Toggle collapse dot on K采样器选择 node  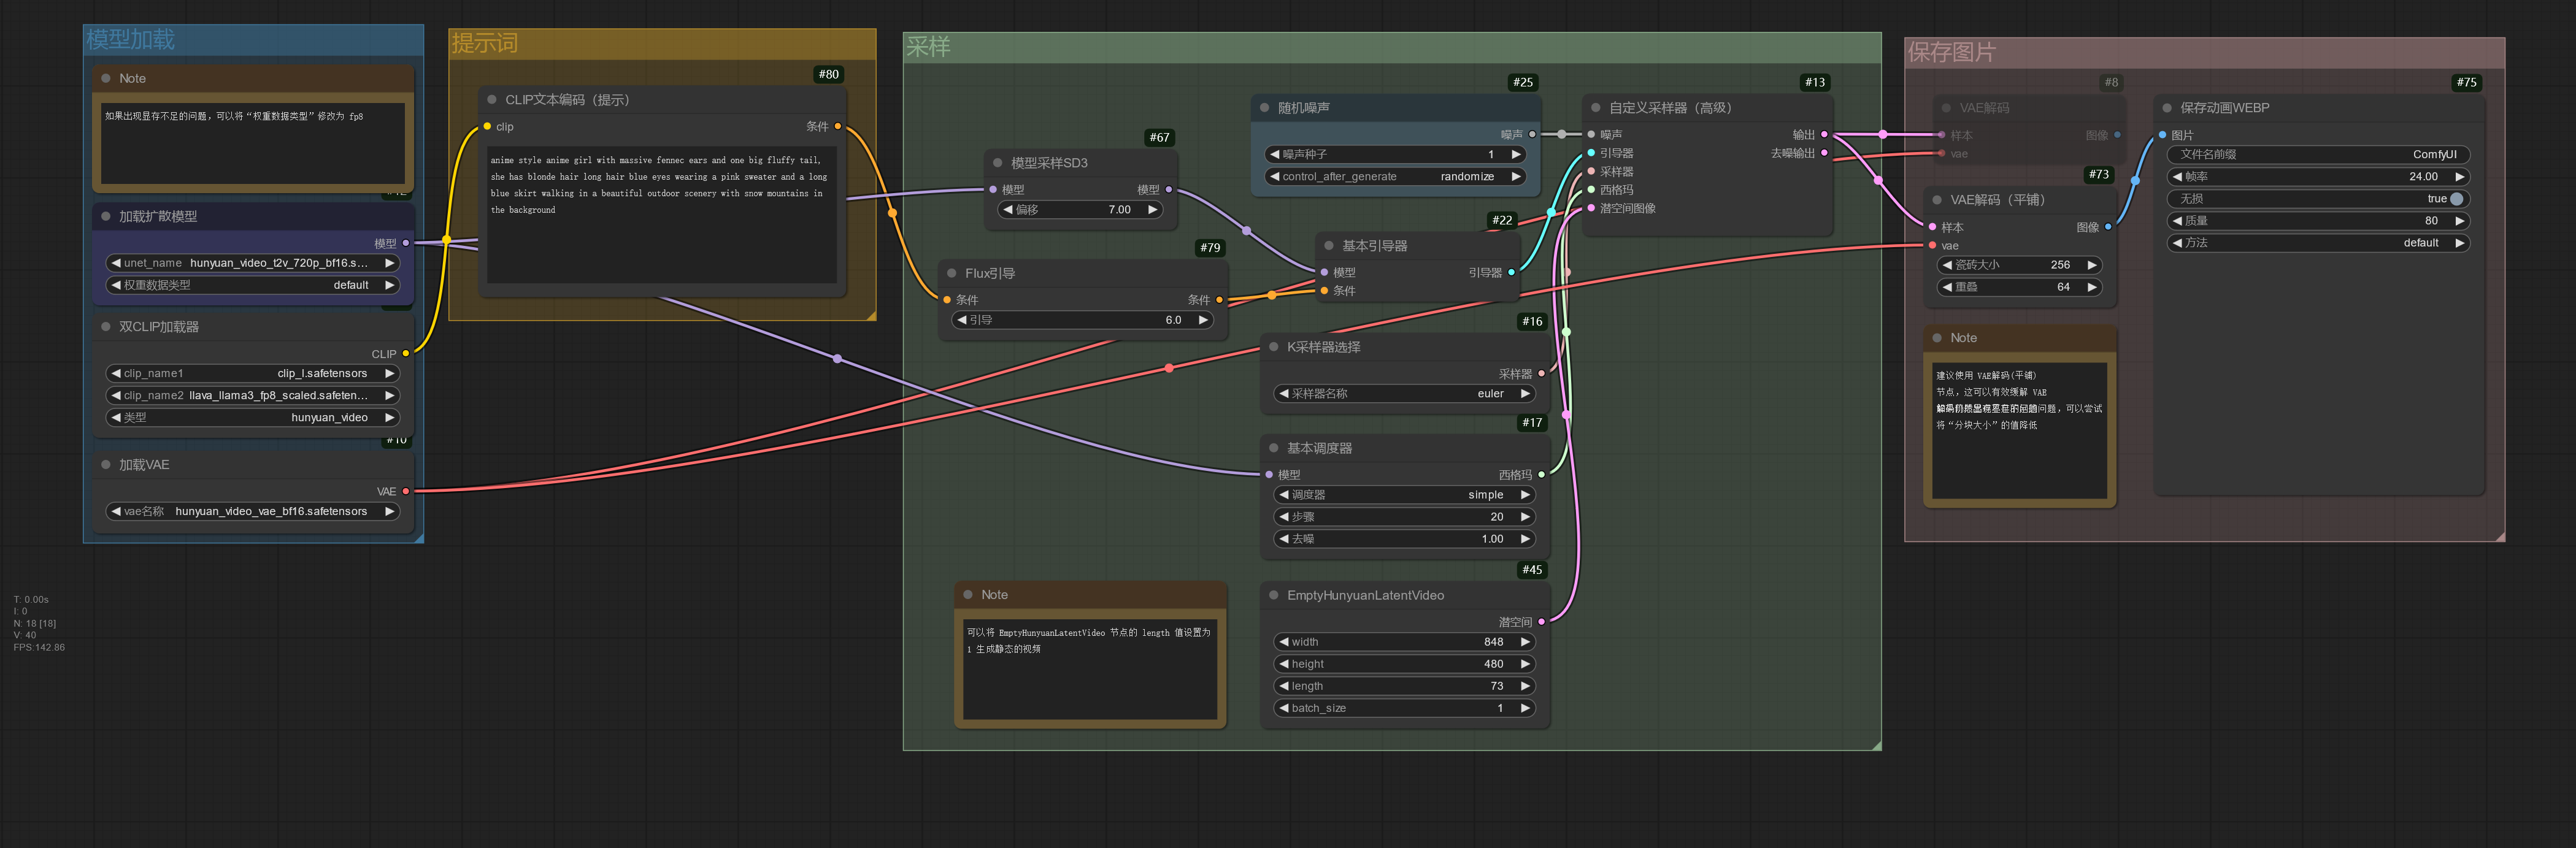click(1274, 347)
